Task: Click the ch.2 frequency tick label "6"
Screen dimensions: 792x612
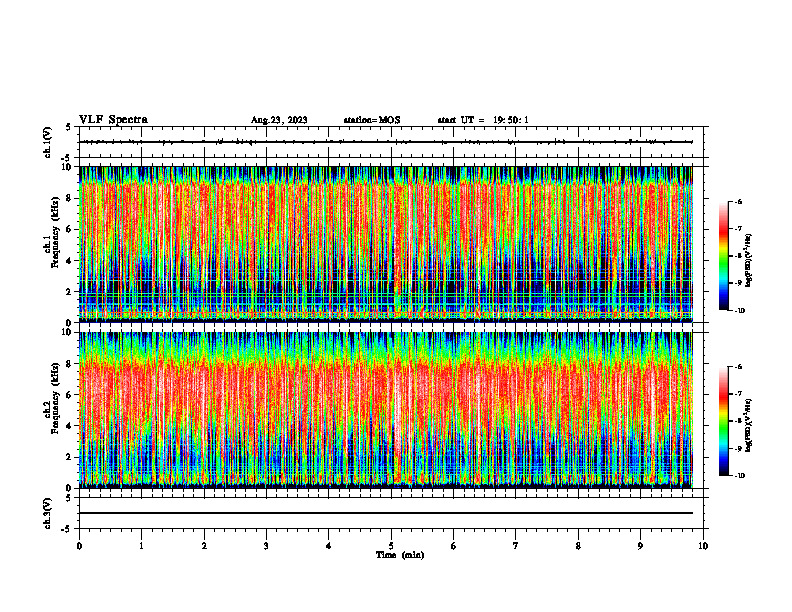Action: pyautogui.click(x=70, y=395)
